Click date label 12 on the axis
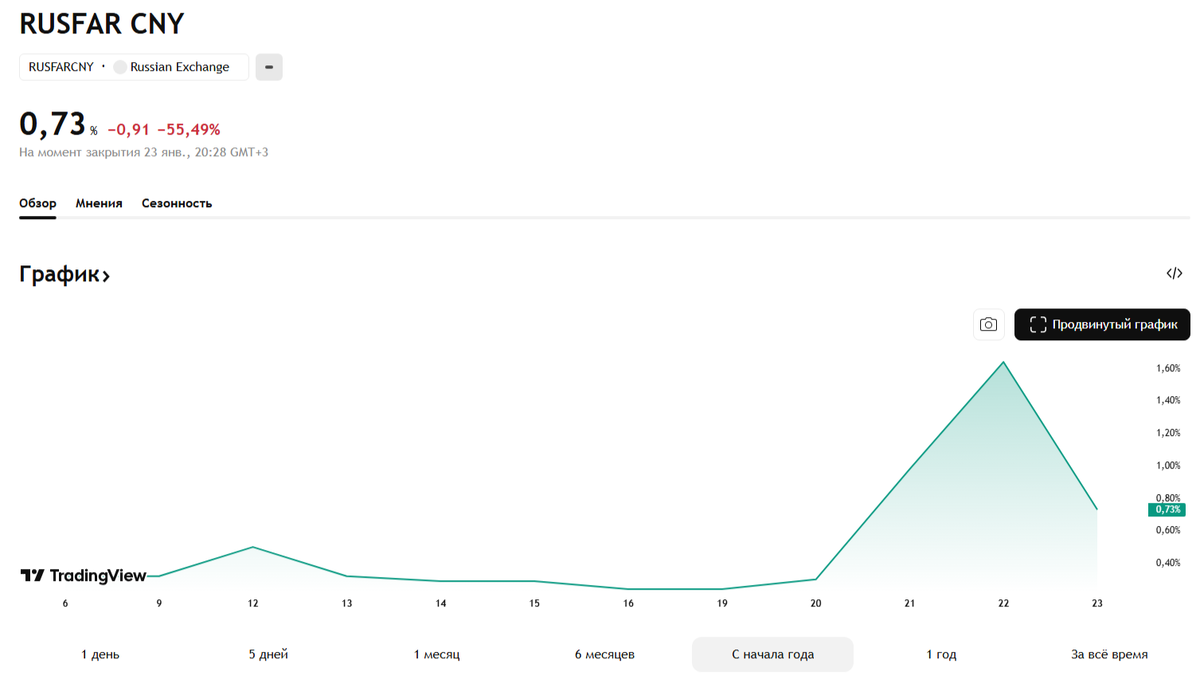 (x=253, y=603)
